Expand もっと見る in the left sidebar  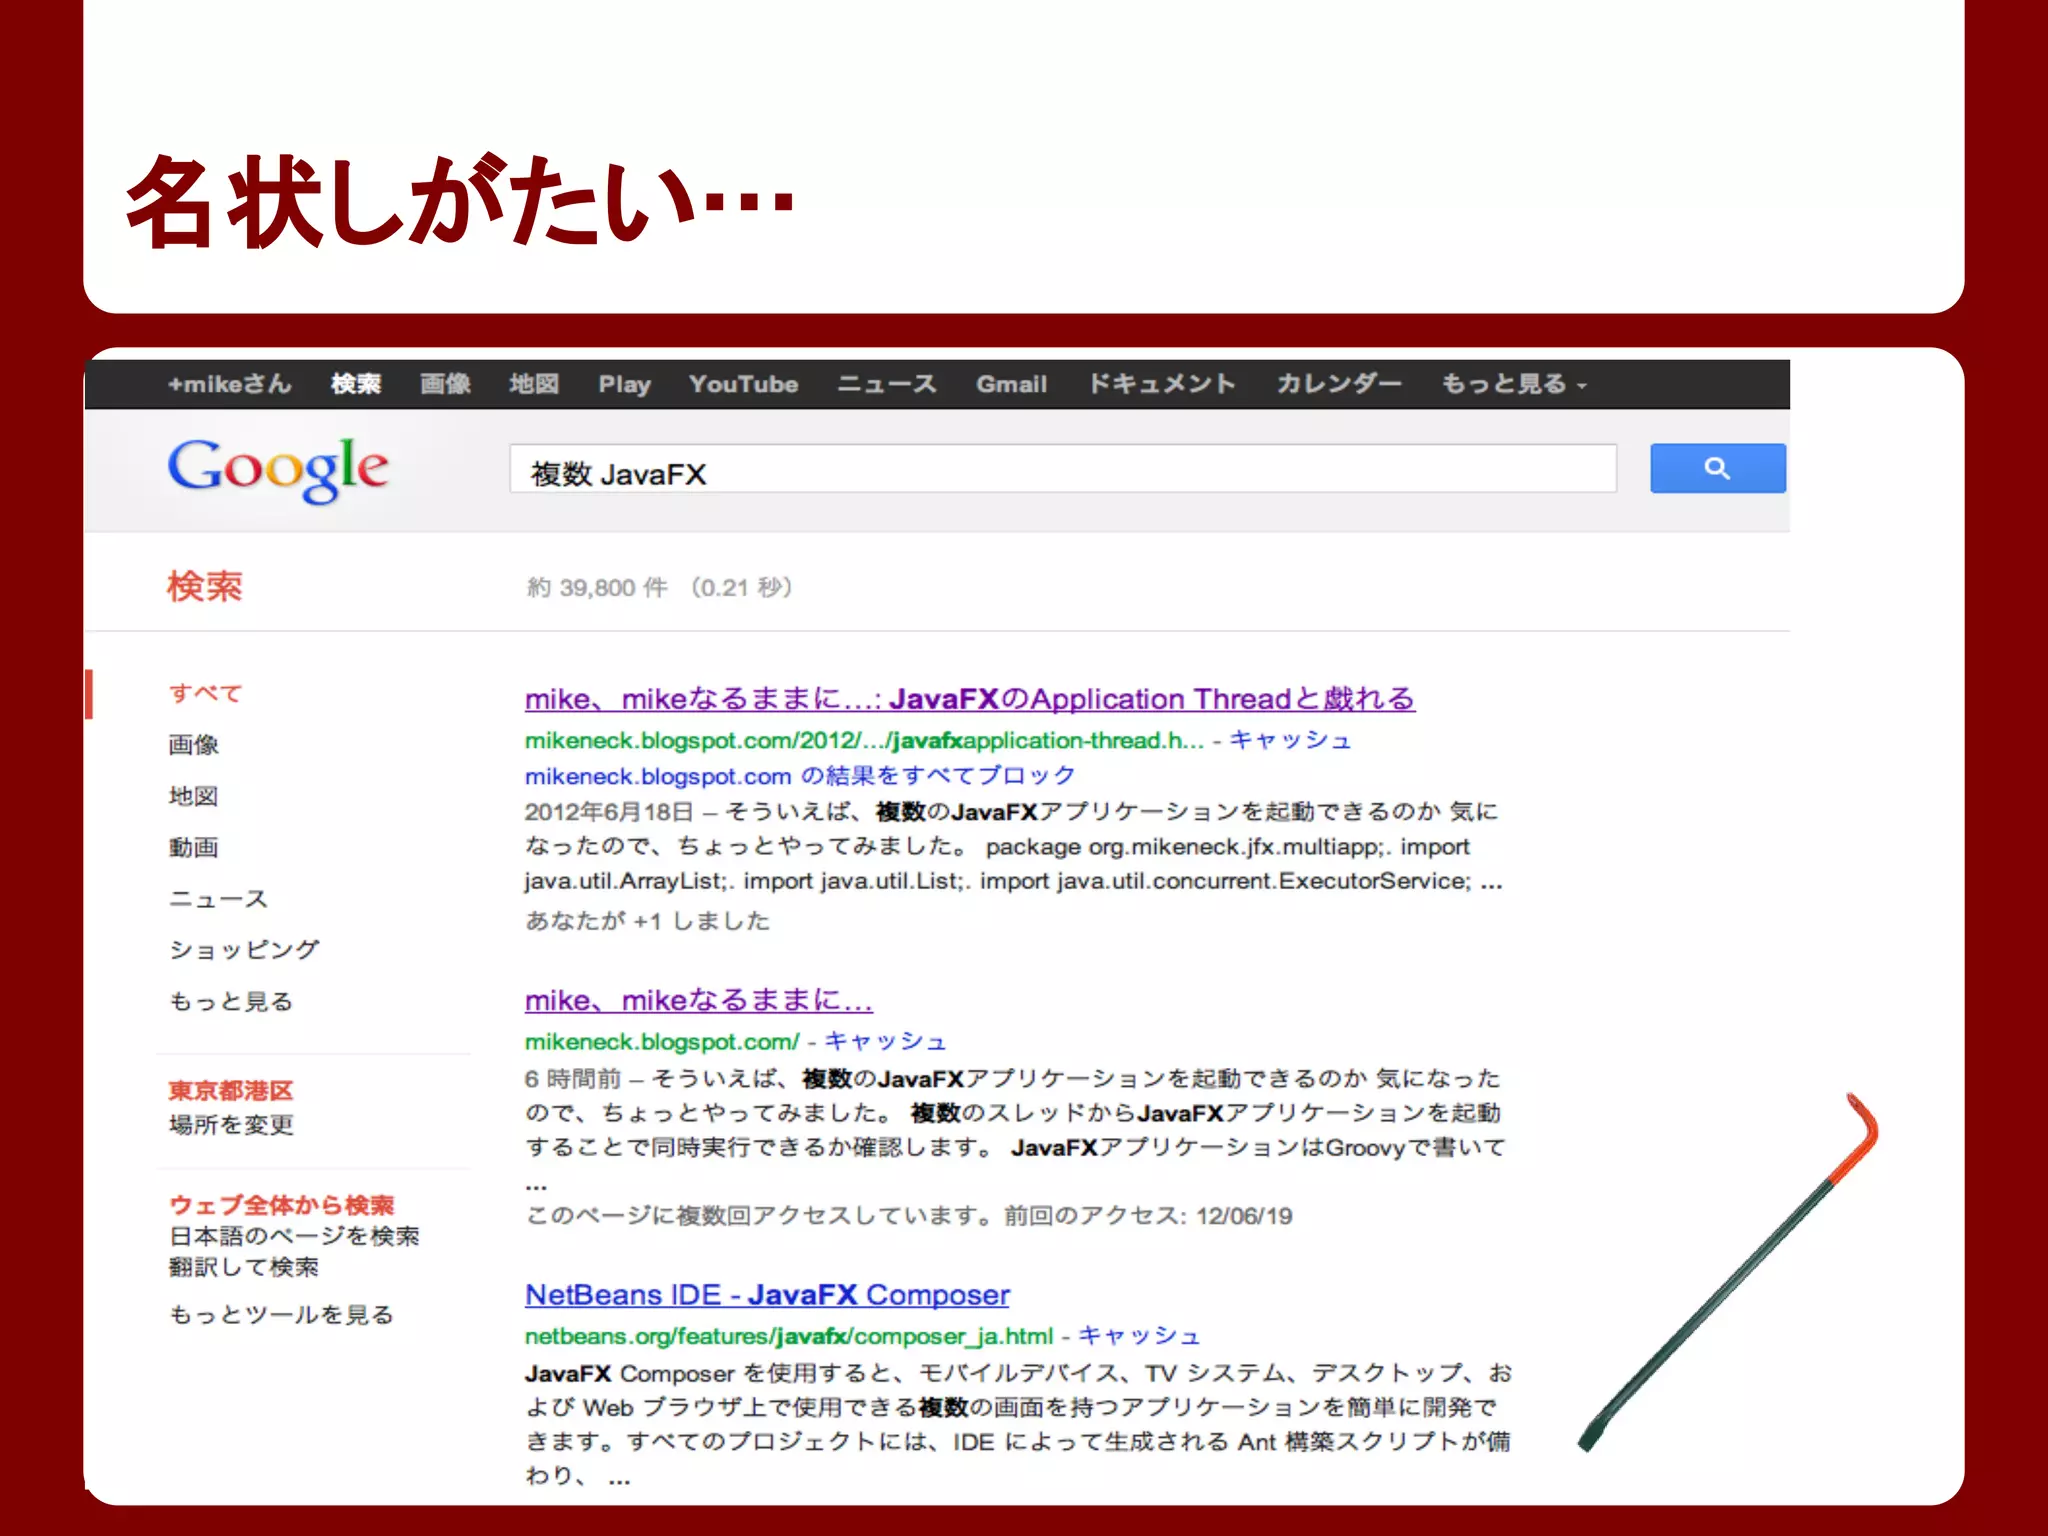[231, 1002]
